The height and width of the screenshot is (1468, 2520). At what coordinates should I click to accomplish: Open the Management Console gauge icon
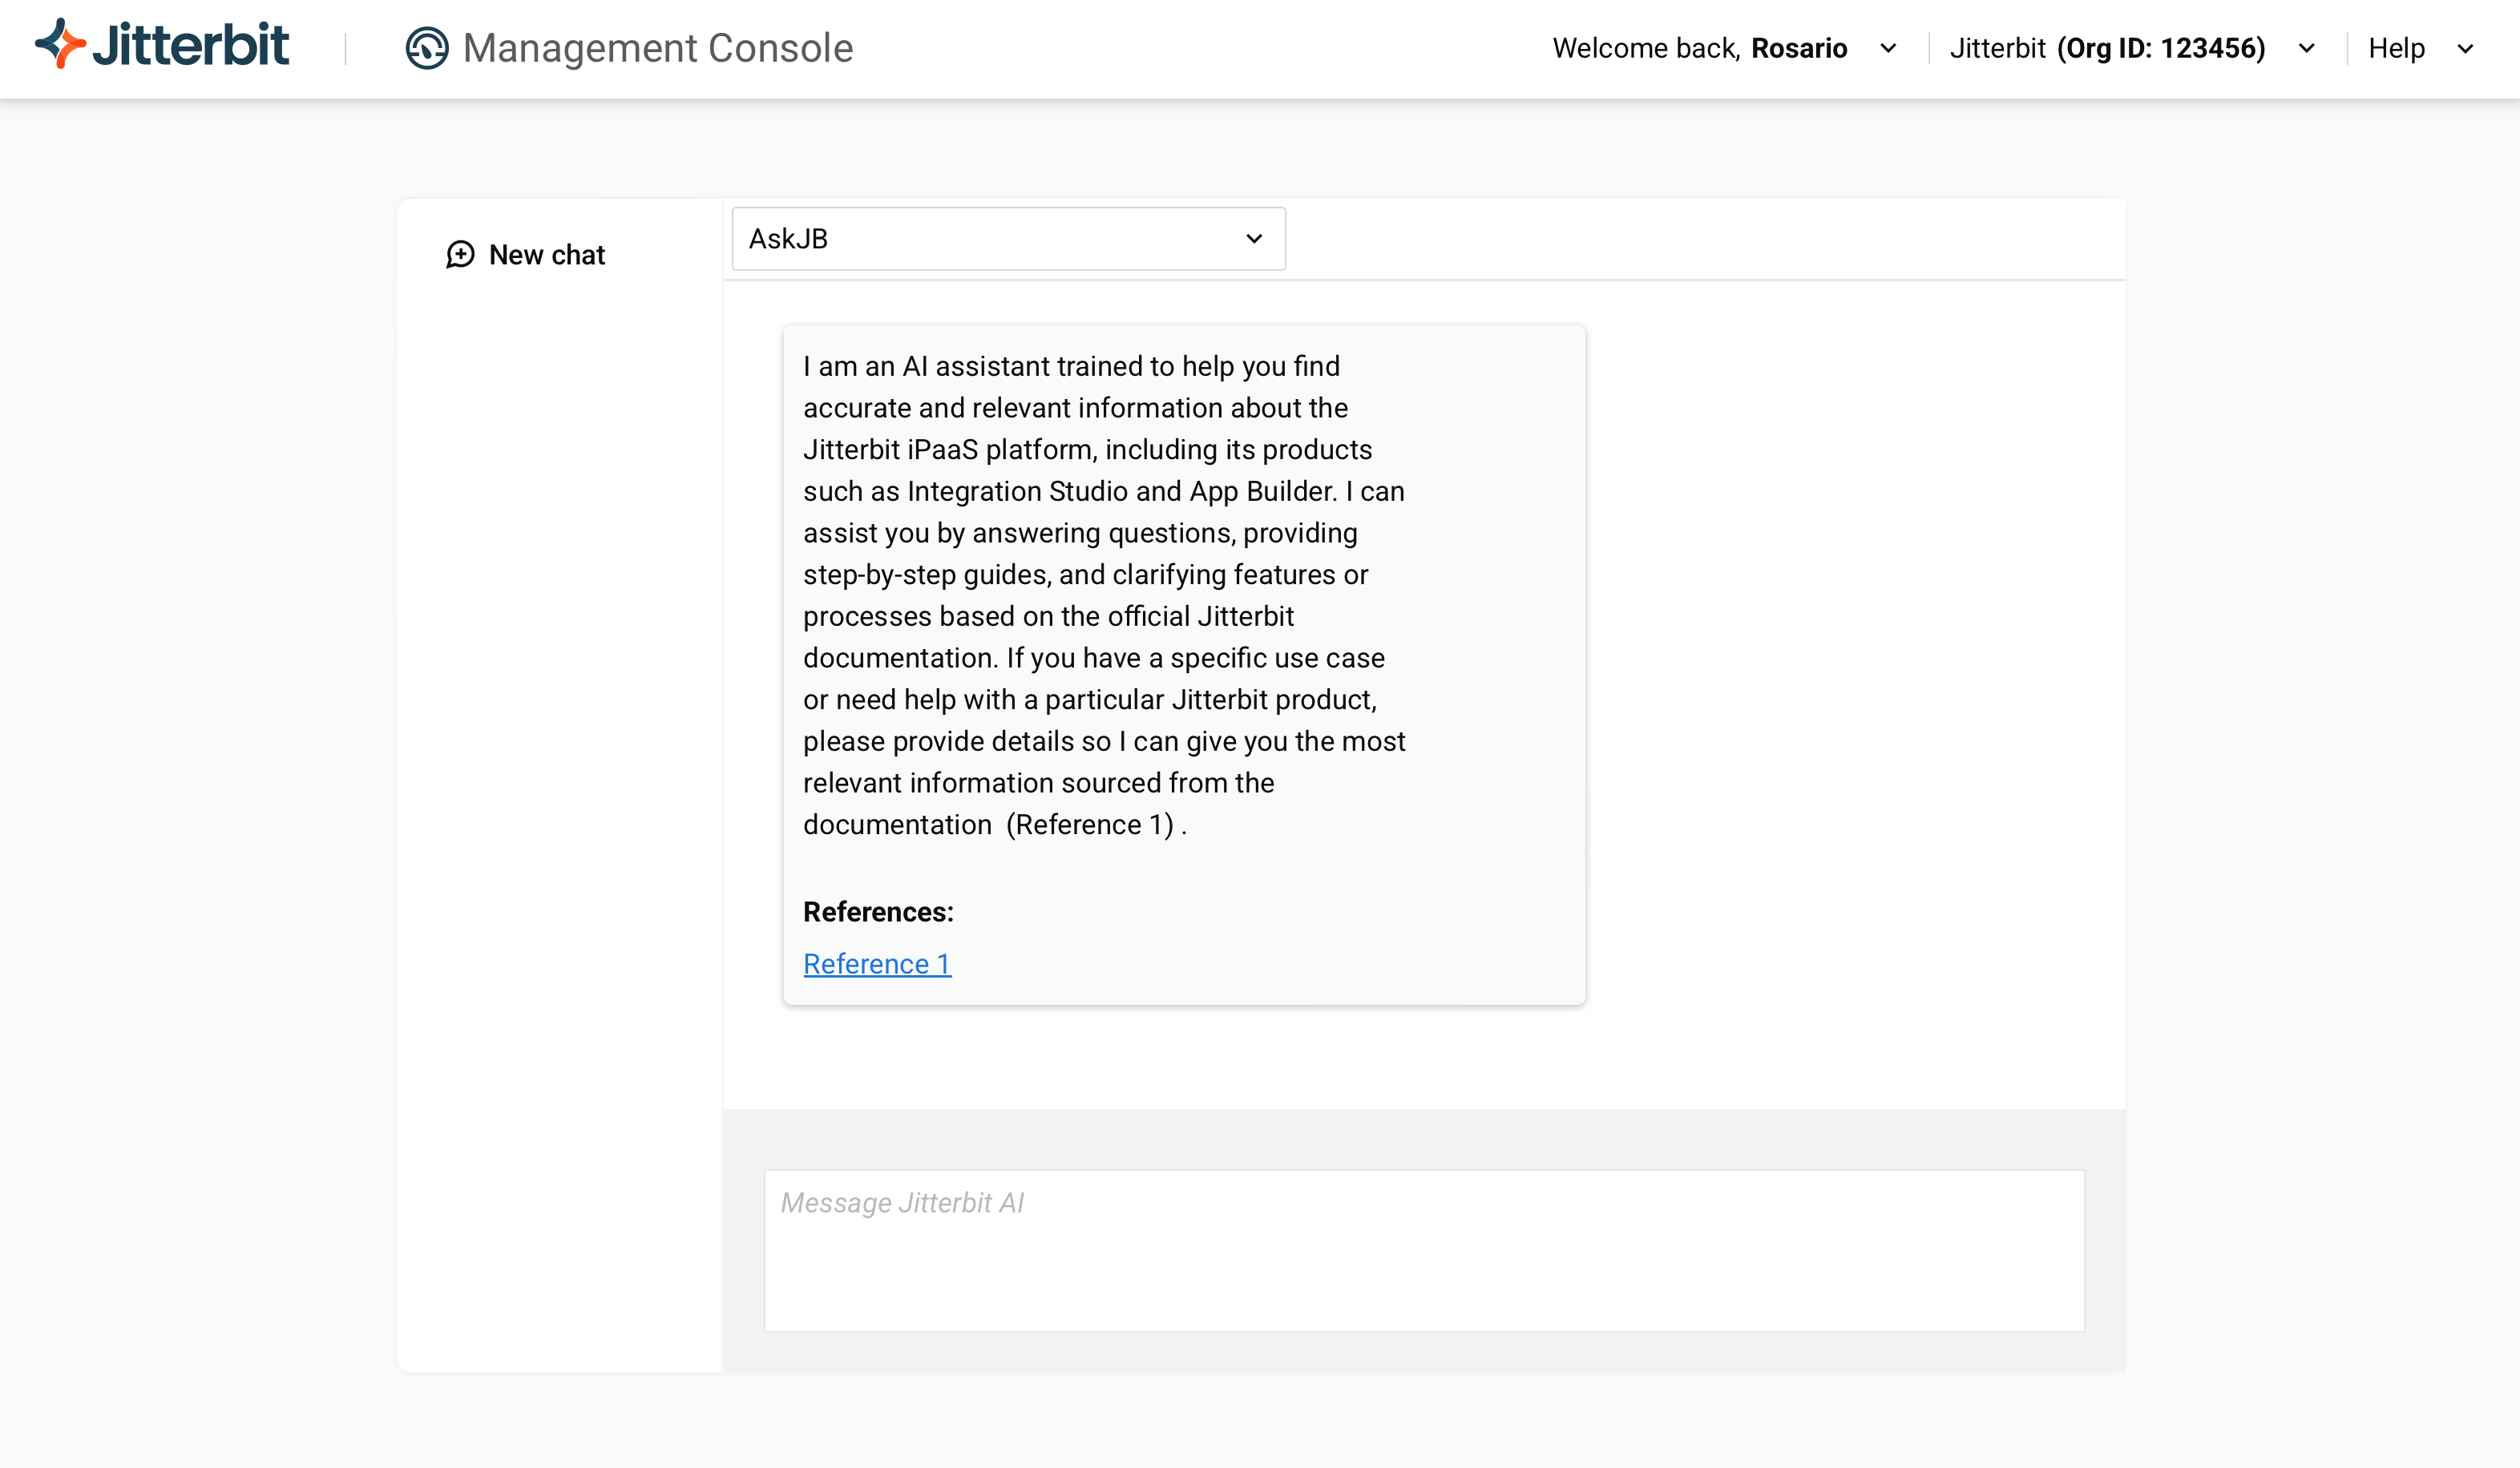pos(427,48)
